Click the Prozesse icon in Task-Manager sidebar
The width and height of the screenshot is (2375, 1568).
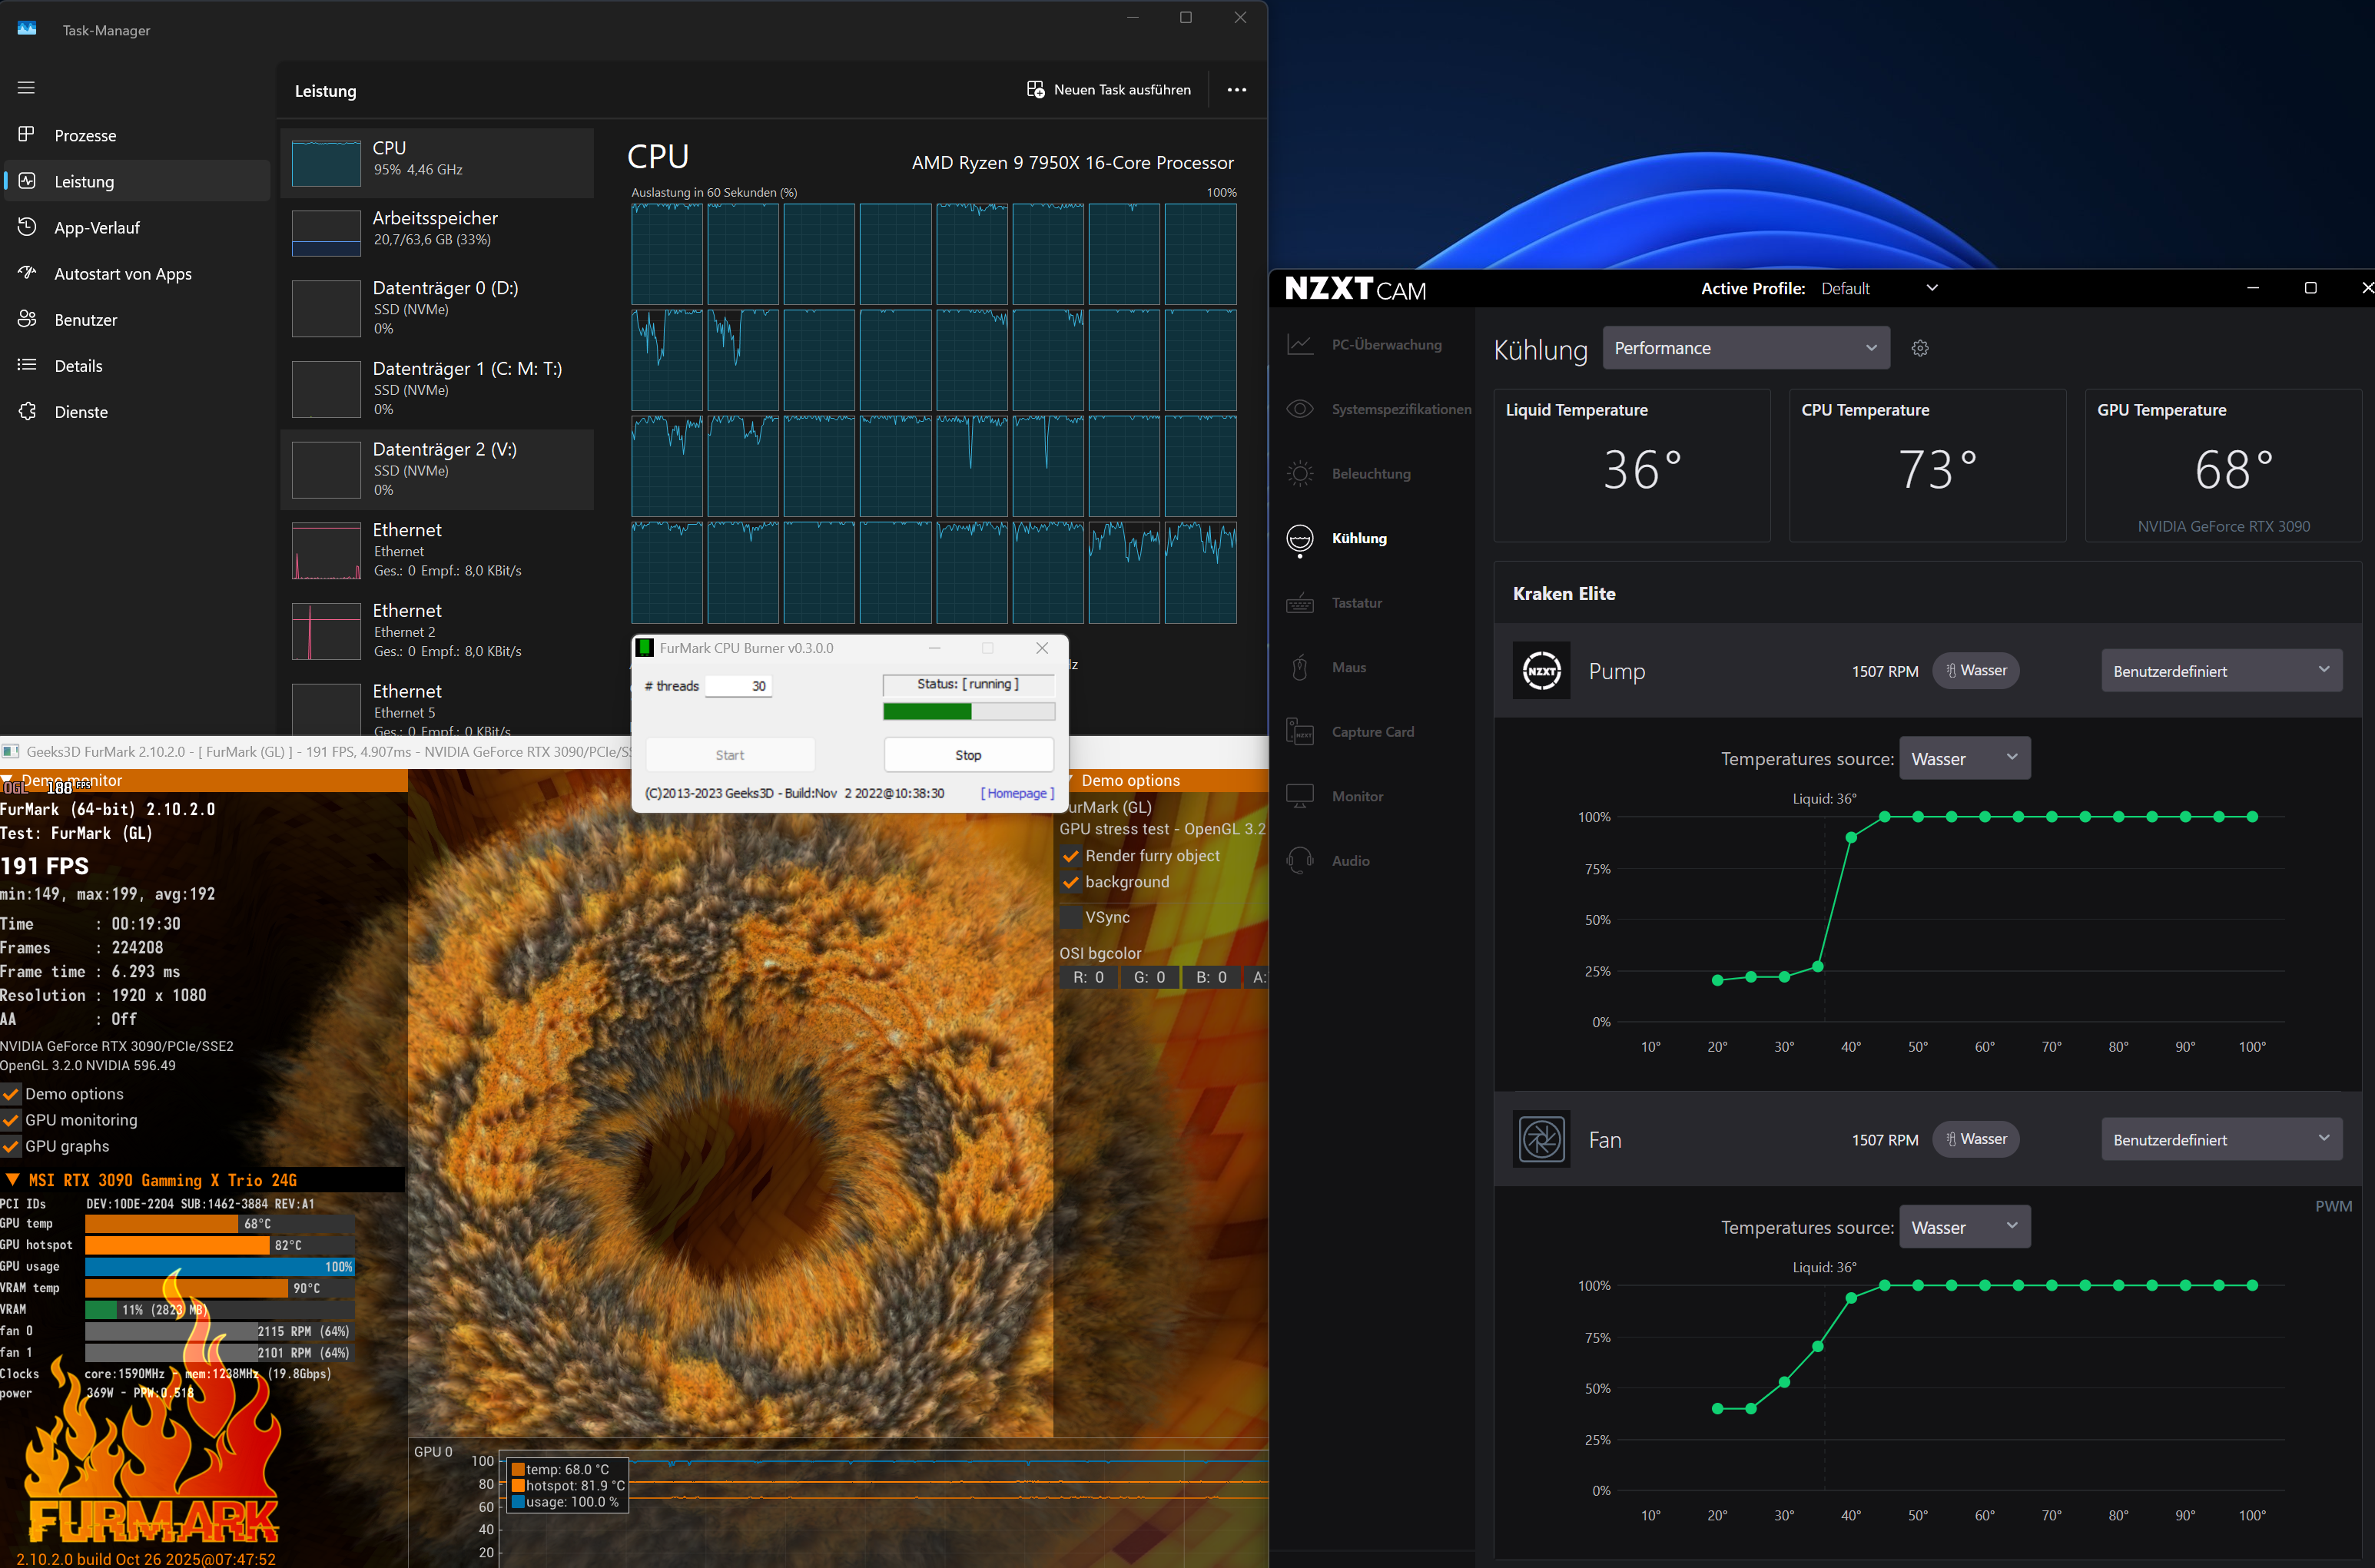point(26,134)
